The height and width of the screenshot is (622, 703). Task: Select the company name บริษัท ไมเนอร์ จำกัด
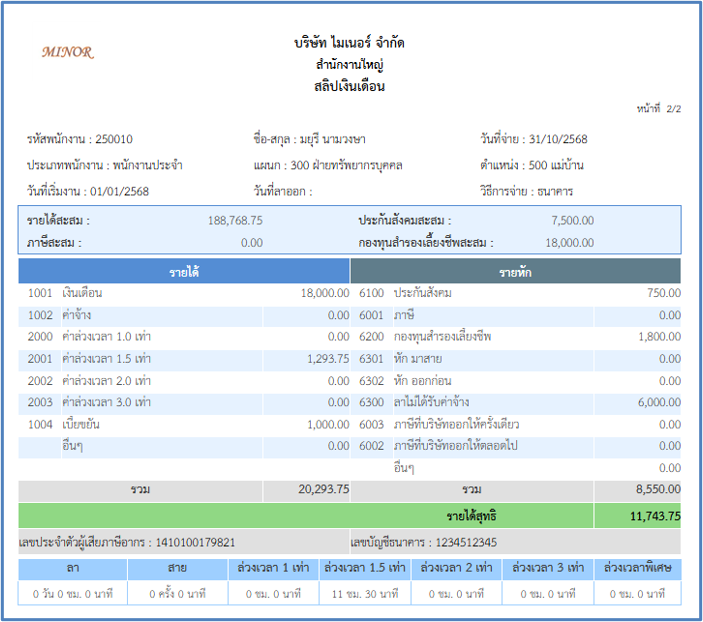(349, 43)
